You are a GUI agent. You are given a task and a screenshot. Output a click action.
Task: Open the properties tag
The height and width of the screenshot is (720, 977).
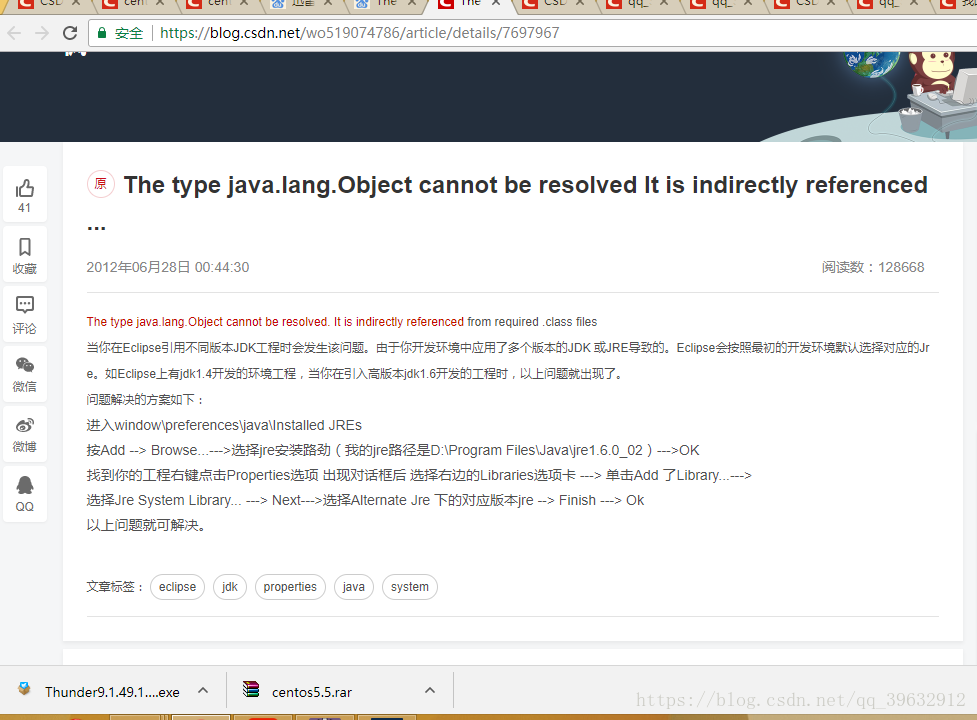point(290,587)
